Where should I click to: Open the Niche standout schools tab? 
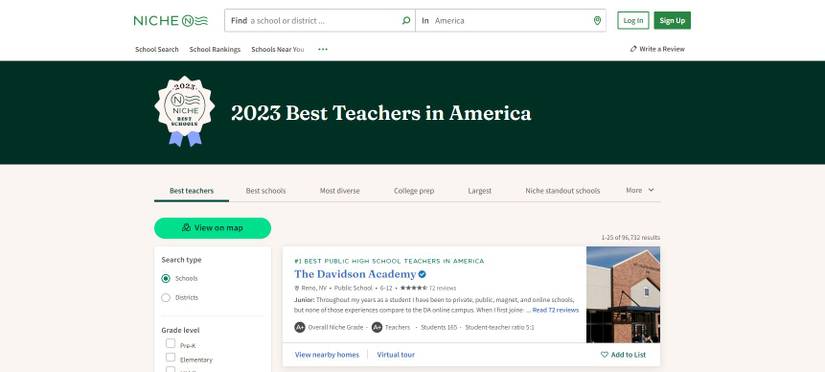(x=562, y=190)
